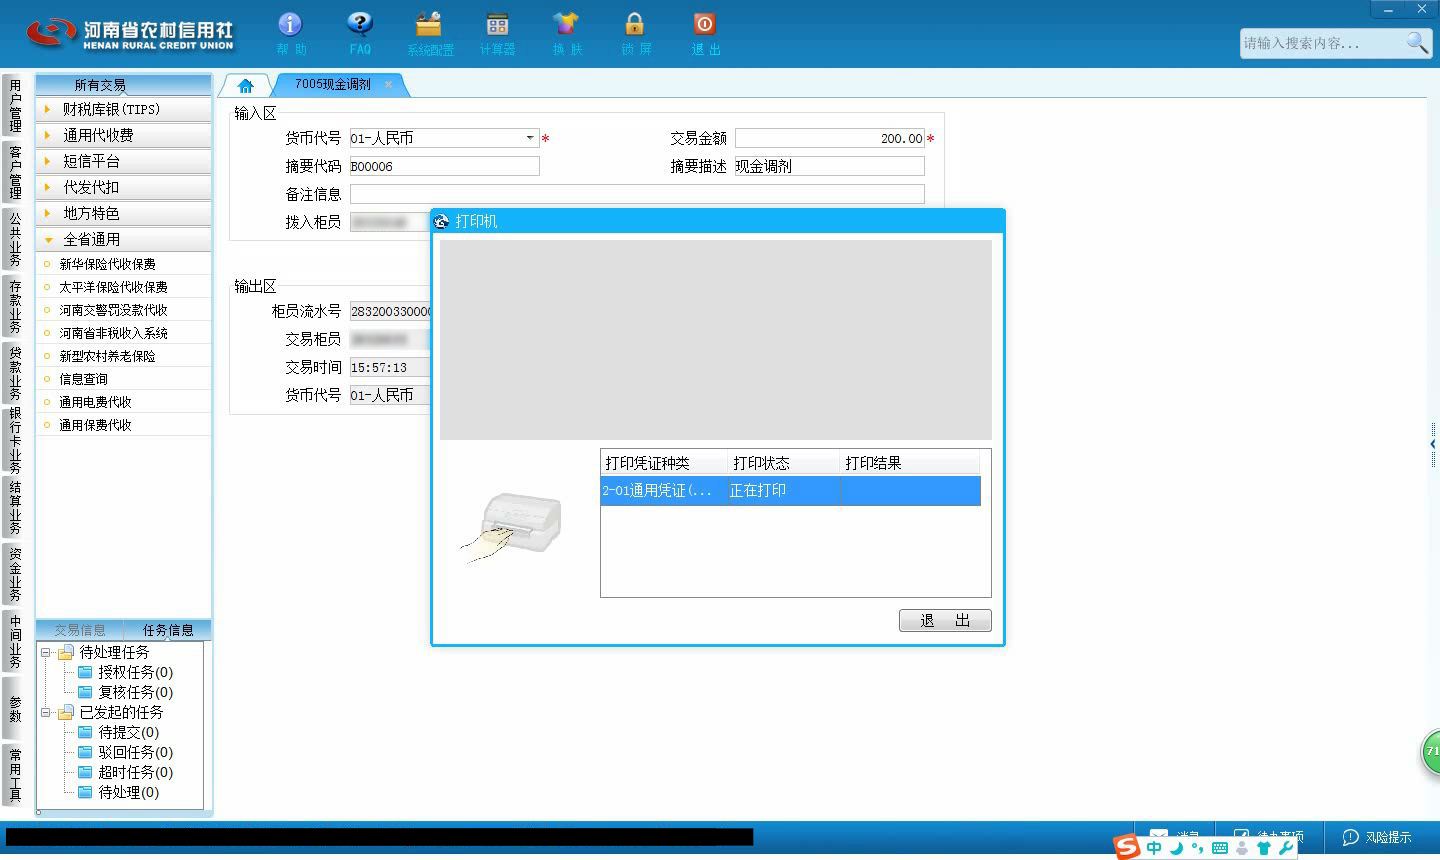Expand 短信平台 category
Image resolution: width=1440 pixels, height=860 pixels.
[123, 161]
